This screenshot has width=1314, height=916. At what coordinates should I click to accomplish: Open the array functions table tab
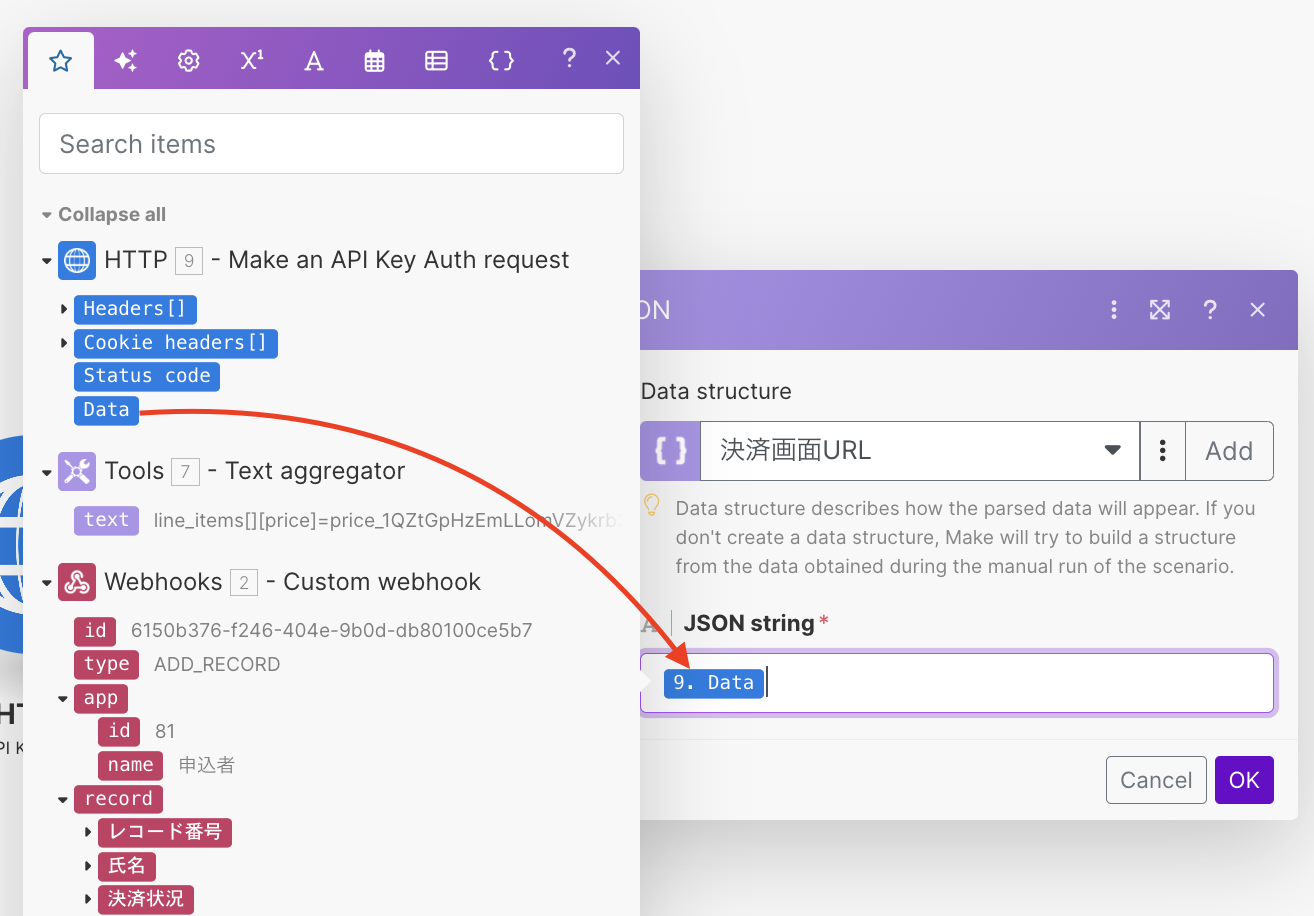click(x=436, y=61)
